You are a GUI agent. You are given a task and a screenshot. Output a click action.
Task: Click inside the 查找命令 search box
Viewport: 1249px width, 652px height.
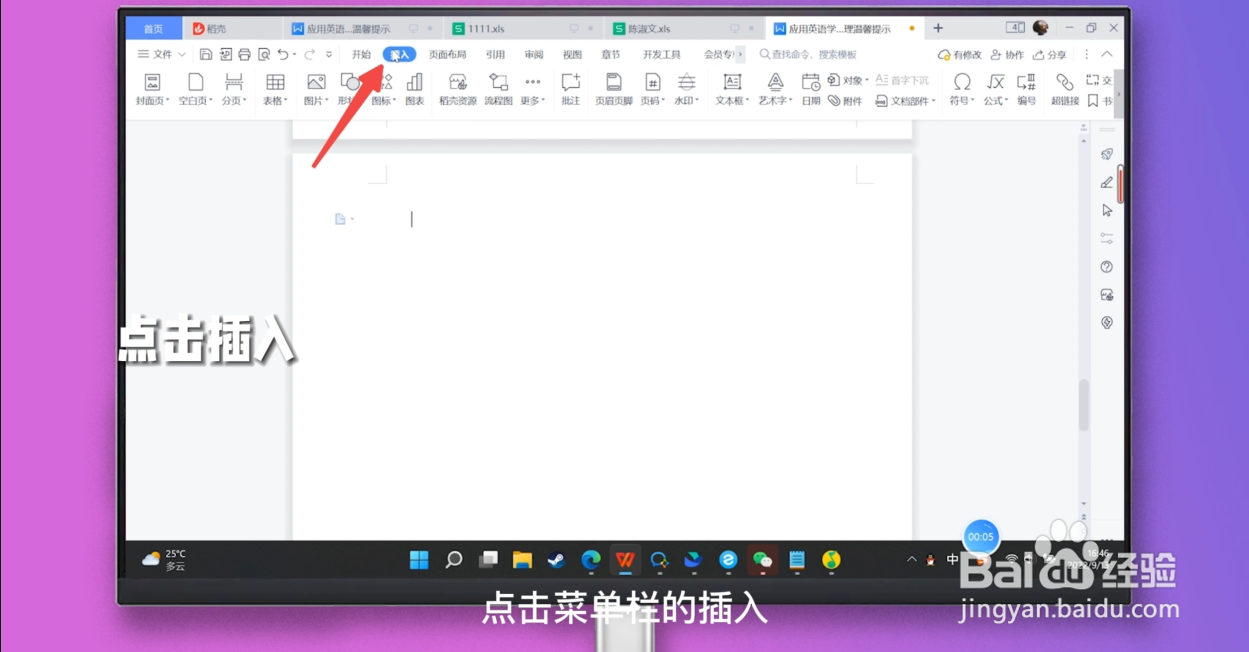[810, 54]
